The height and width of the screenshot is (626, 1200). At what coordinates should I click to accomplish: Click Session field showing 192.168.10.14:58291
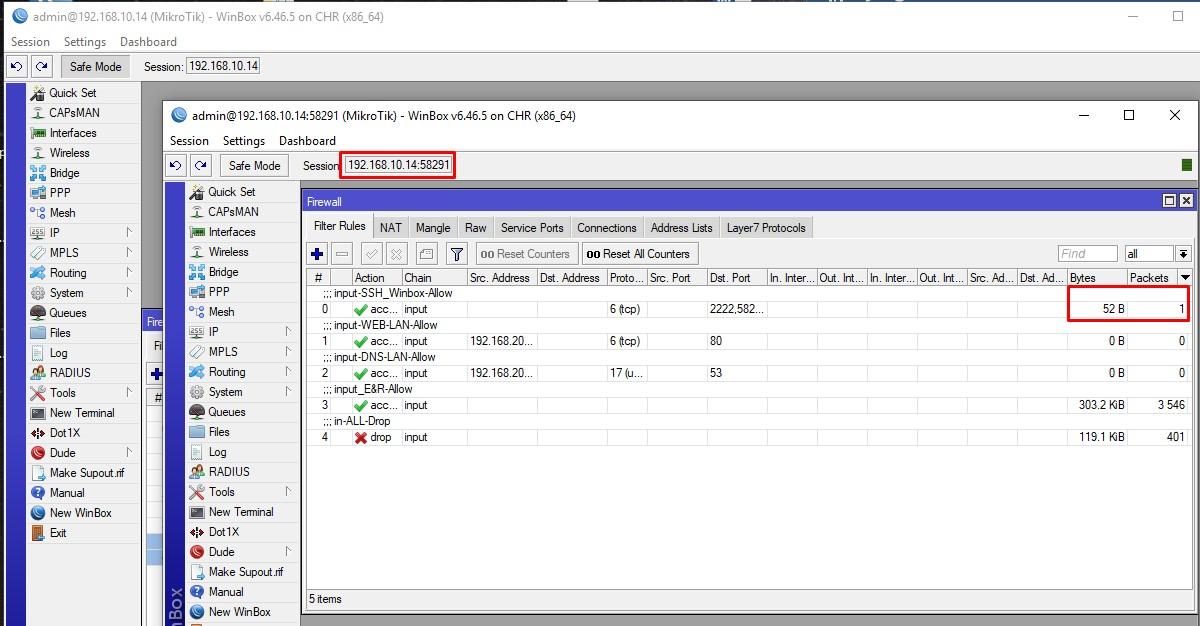[399, 165]
